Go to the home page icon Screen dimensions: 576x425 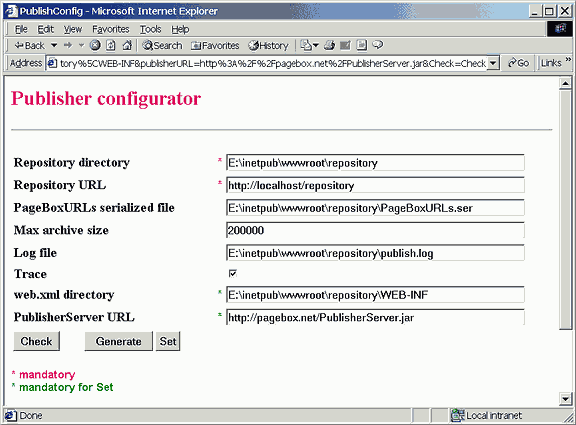click(x=127, y=45)
